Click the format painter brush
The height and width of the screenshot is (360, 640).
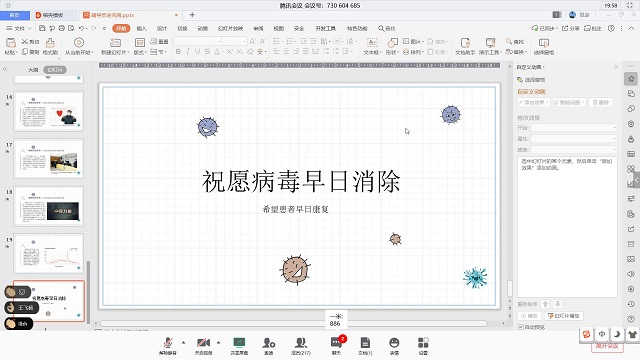point(50,46)
